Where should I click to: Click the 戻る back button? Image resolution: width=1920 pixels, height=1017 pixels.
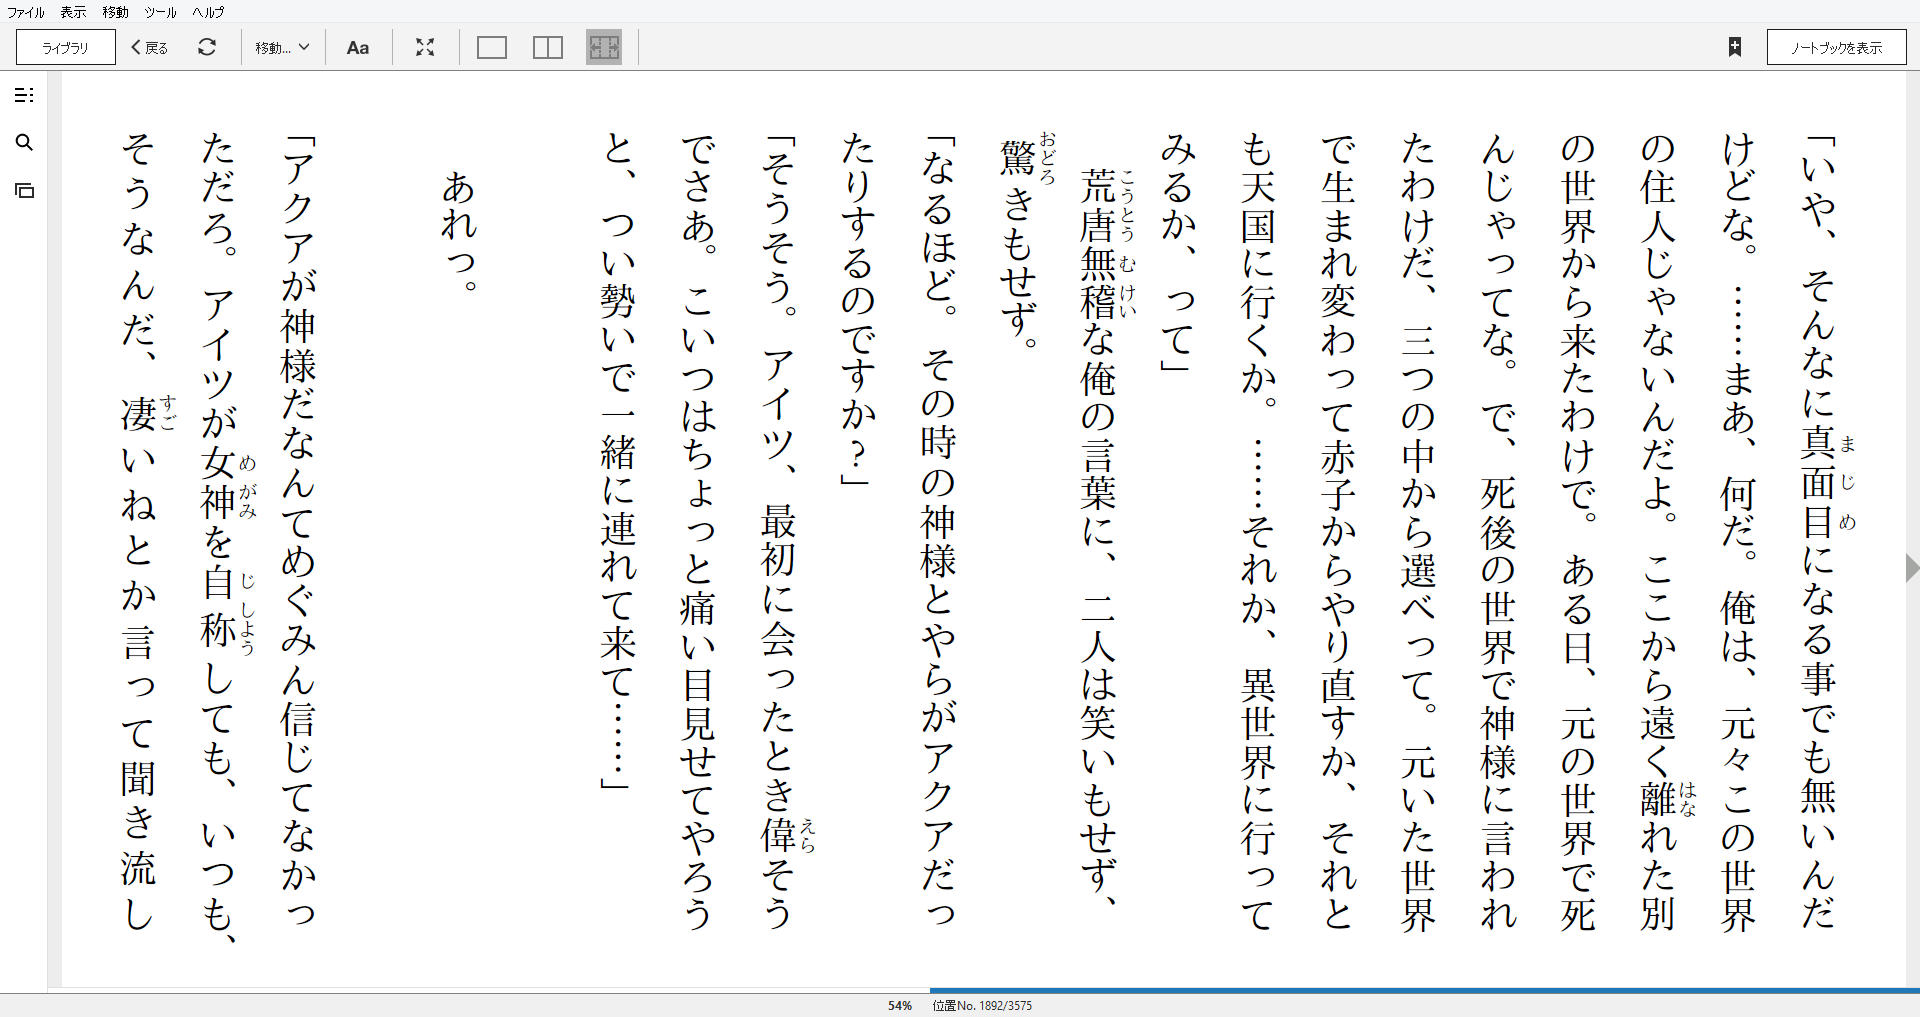(x=150, y=47)
